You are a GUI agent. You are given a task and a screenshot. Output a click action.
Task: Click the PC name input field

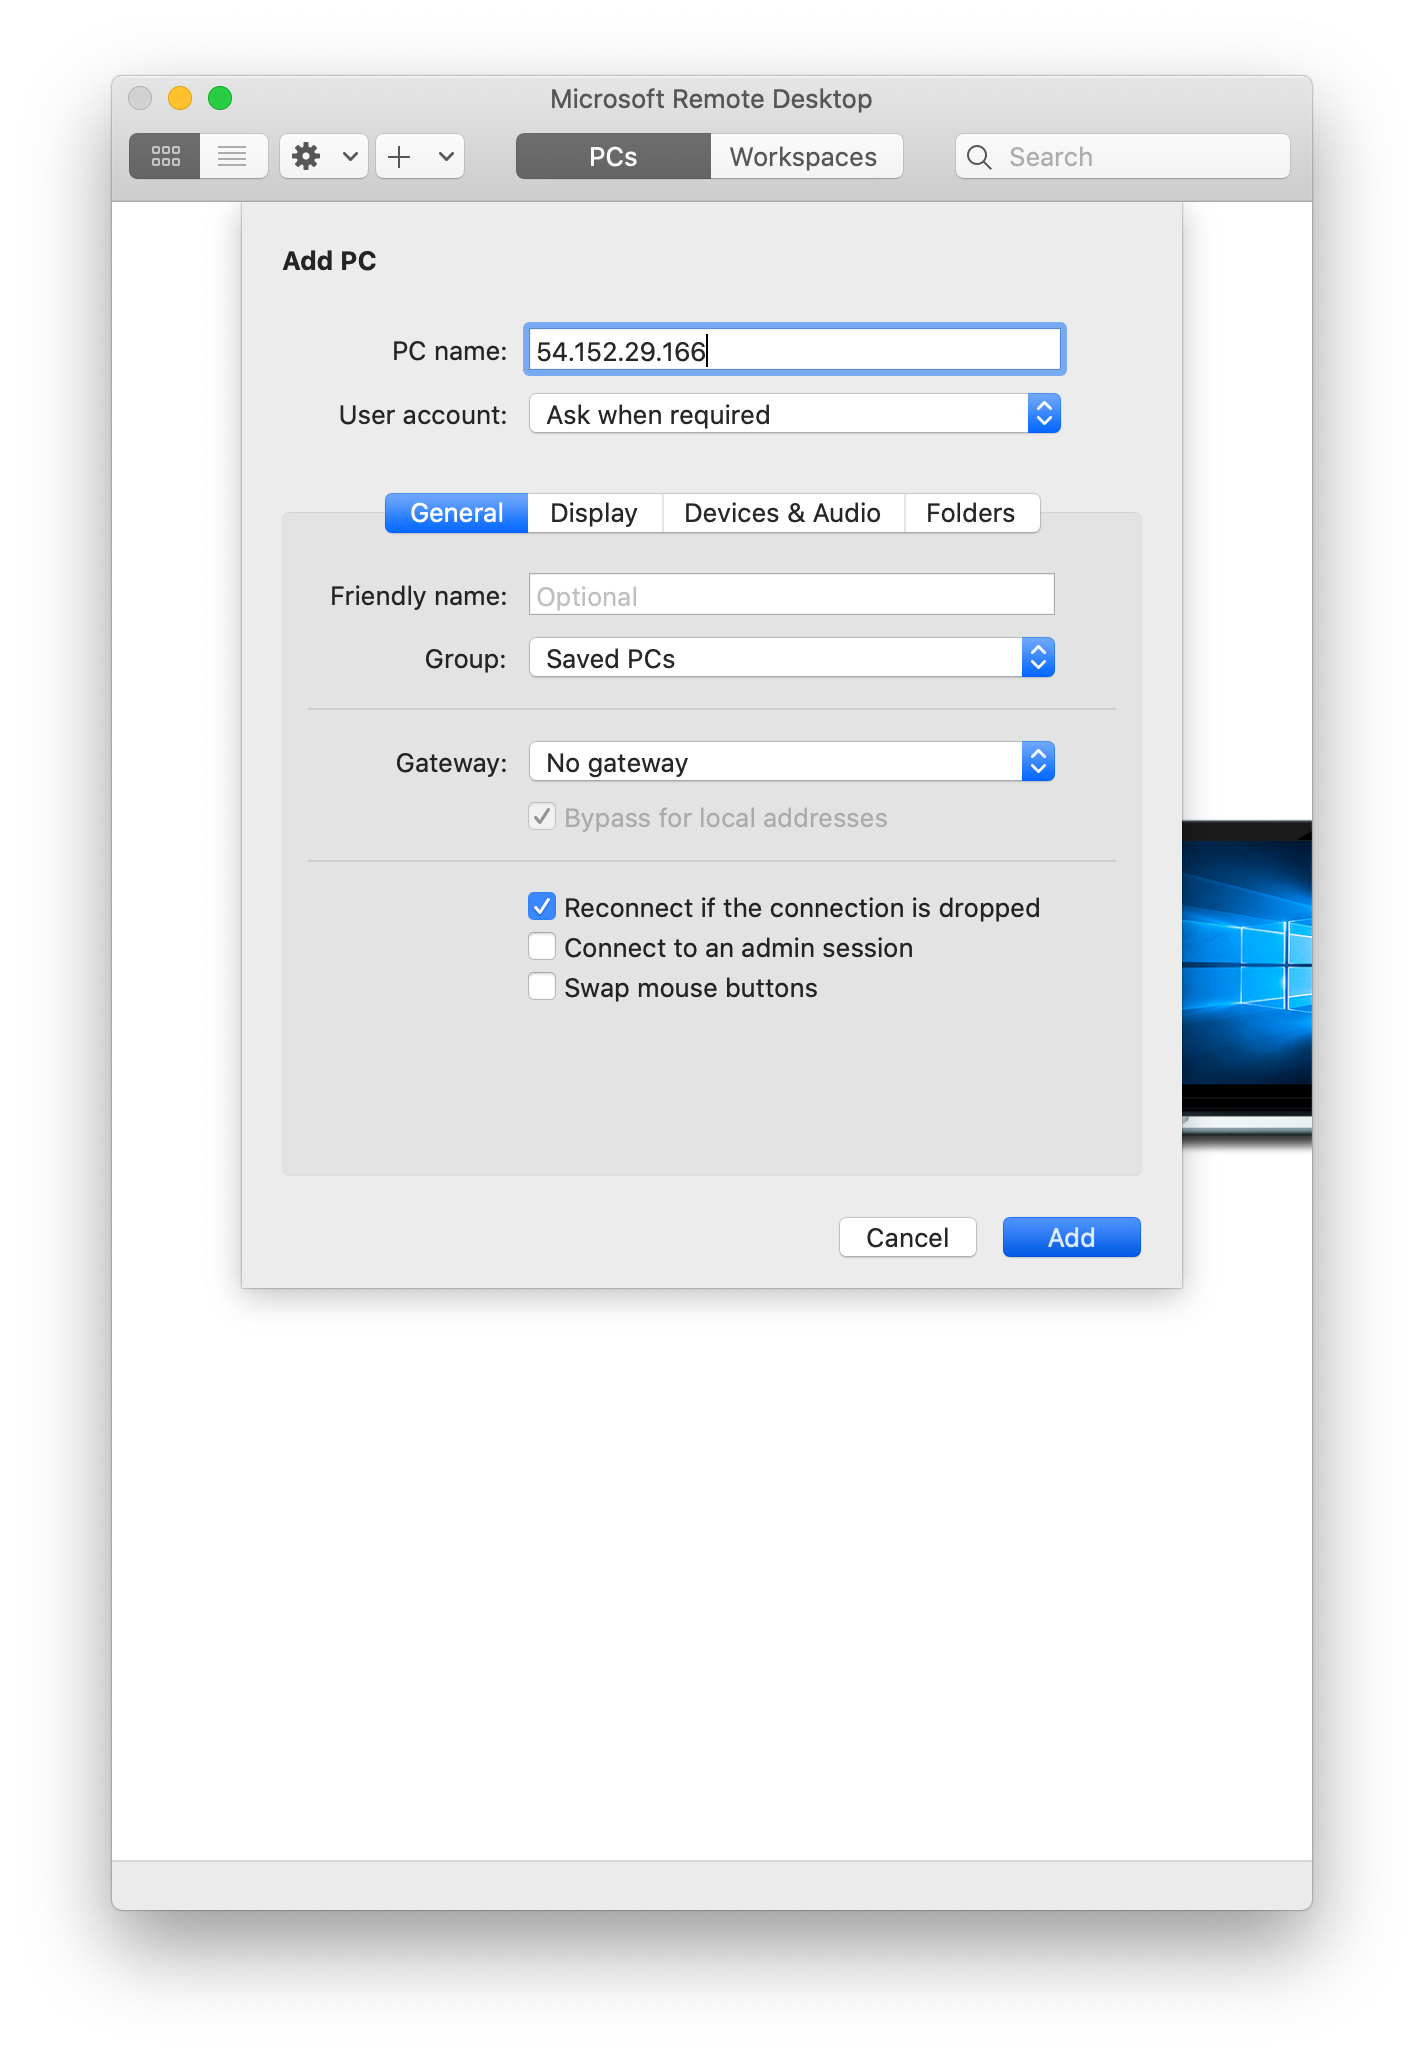(x=794, y=350)
